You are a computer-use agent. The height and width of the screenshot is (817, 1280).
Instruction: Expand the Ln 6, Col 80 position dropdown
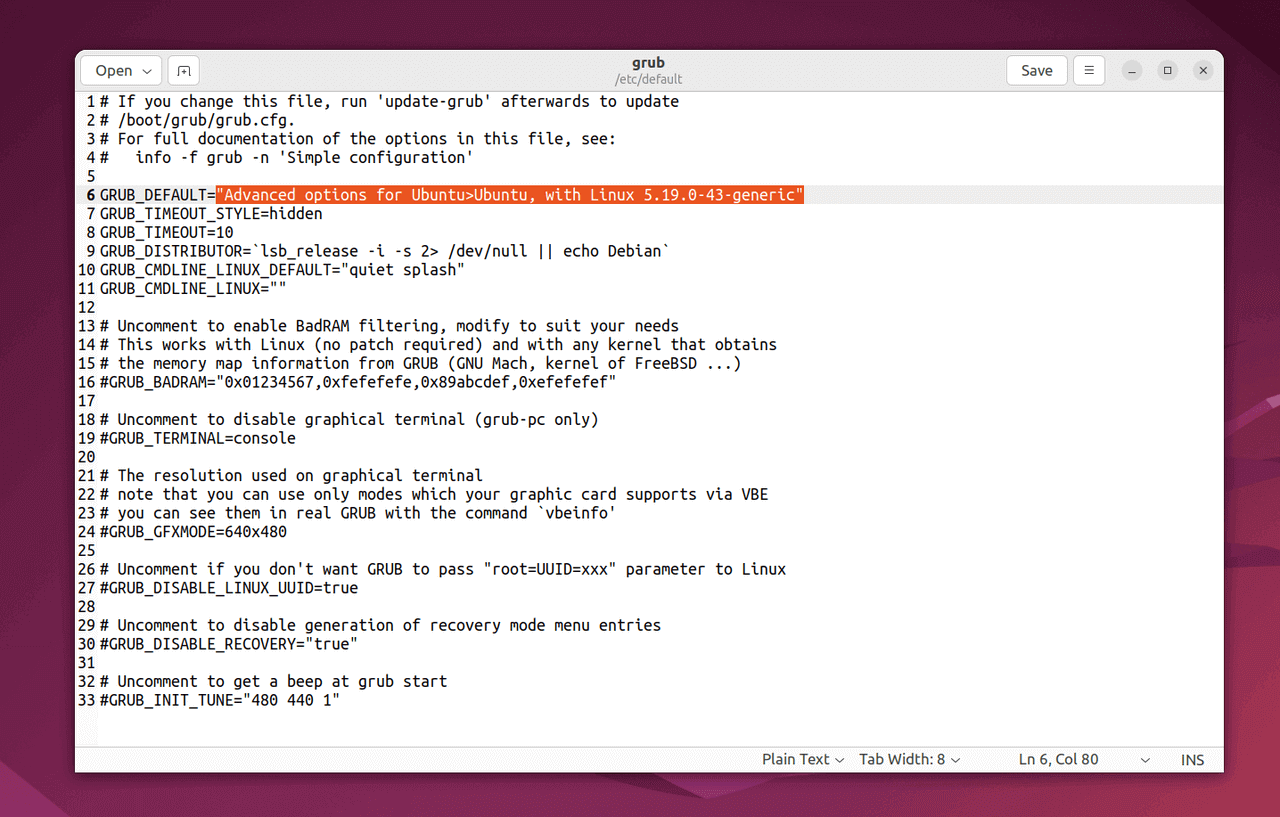click(x=1085, y=759)
